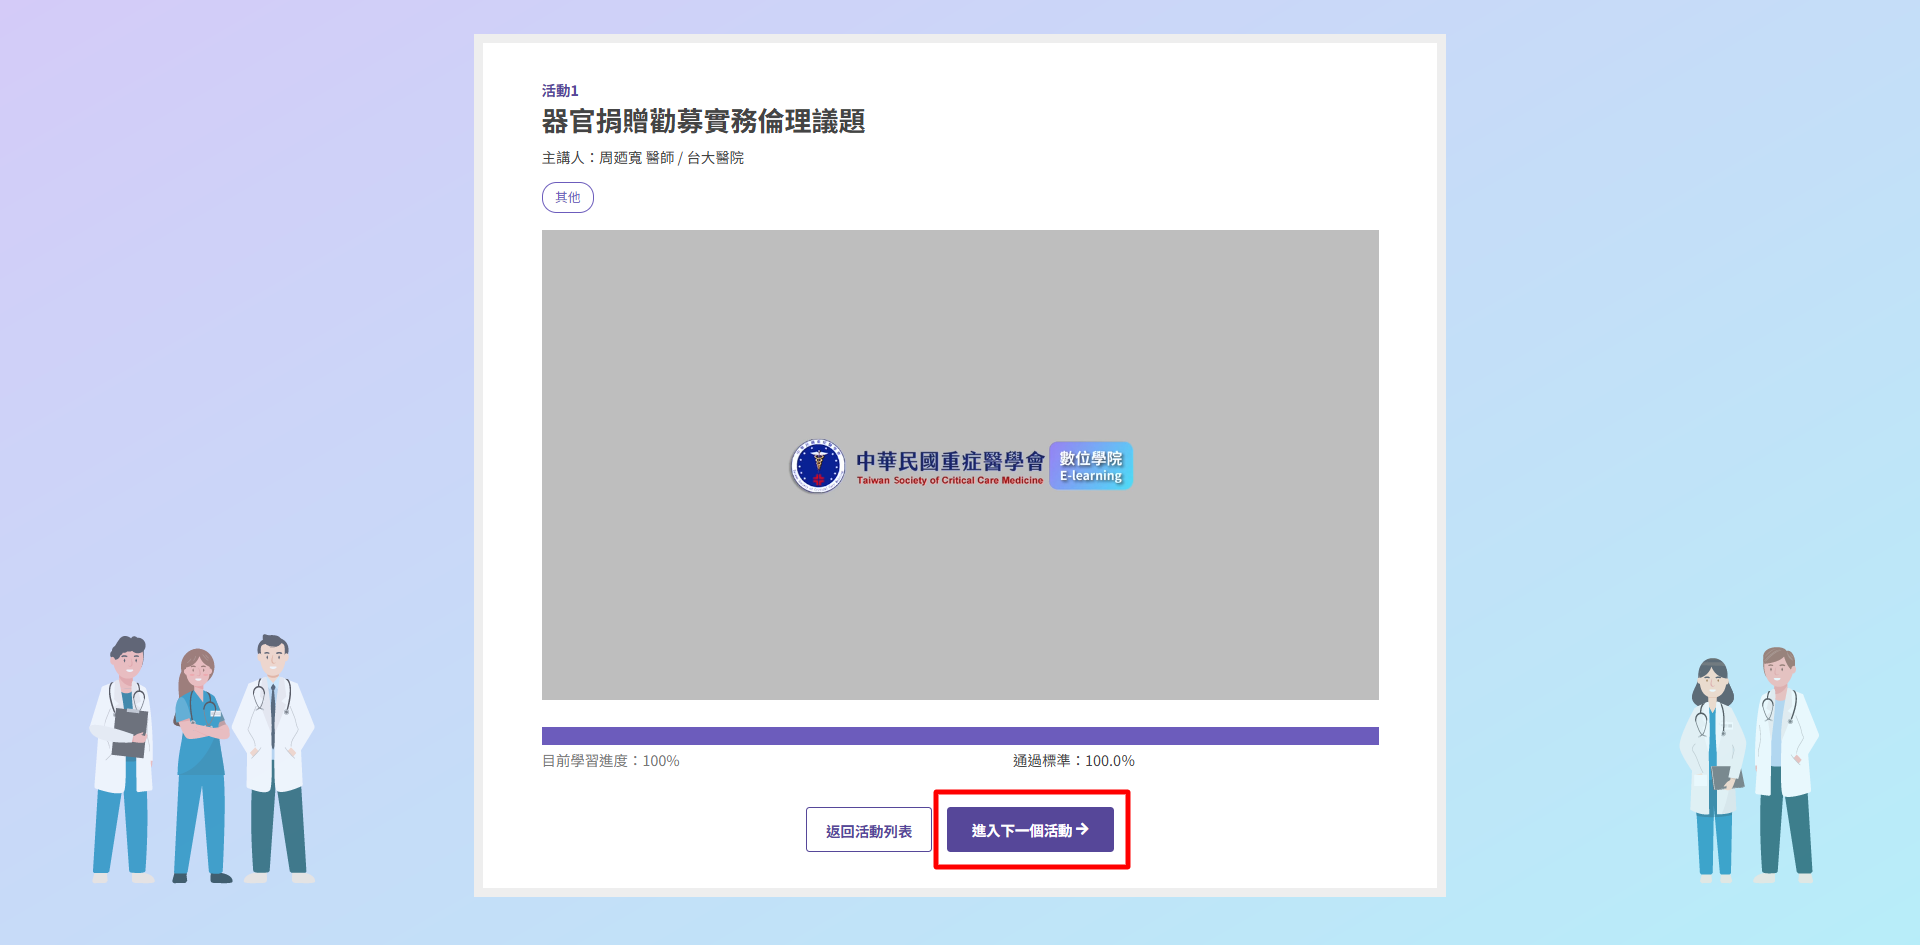This screenshot has width=1920, height=945.
Task: Click the purple learning progress bar
Action: click(x=960, y=736)
